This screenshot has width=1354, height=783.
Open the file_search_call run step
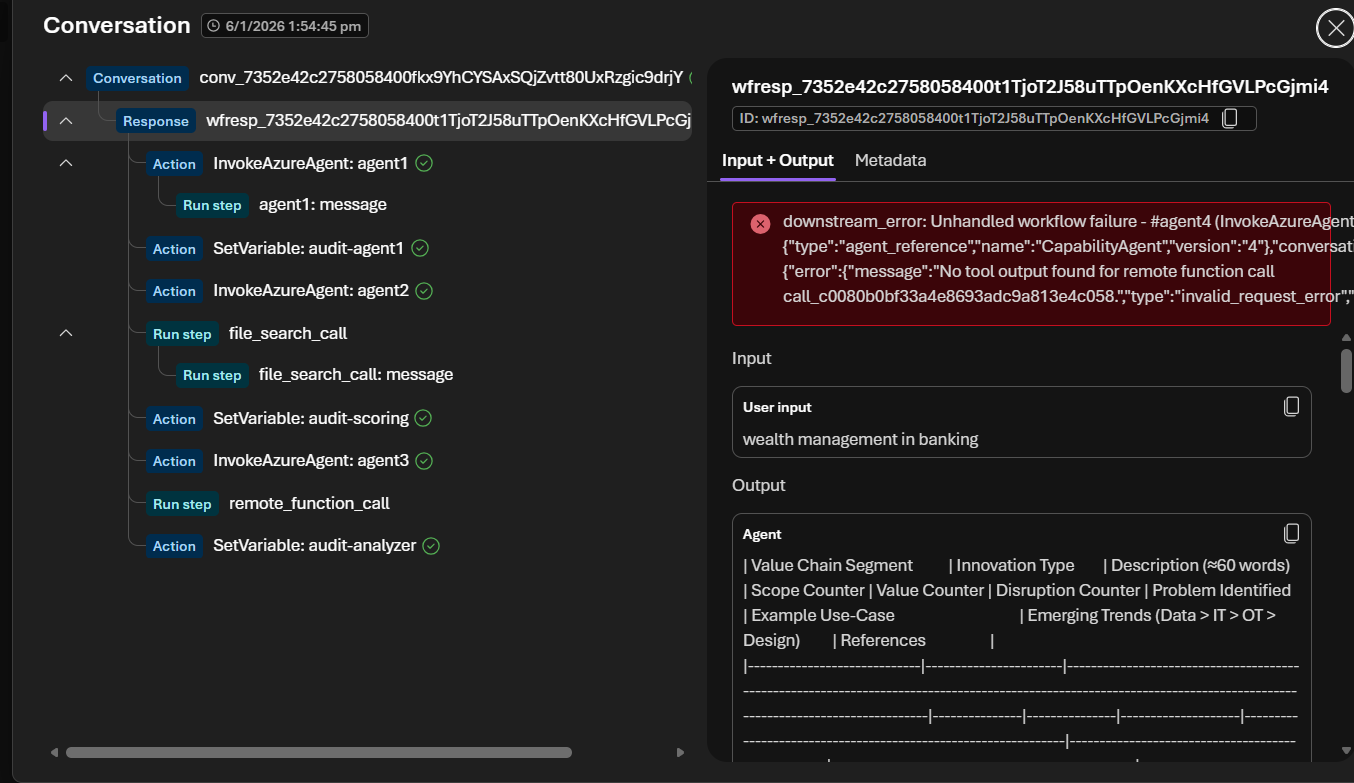click(x=288, y=334)
